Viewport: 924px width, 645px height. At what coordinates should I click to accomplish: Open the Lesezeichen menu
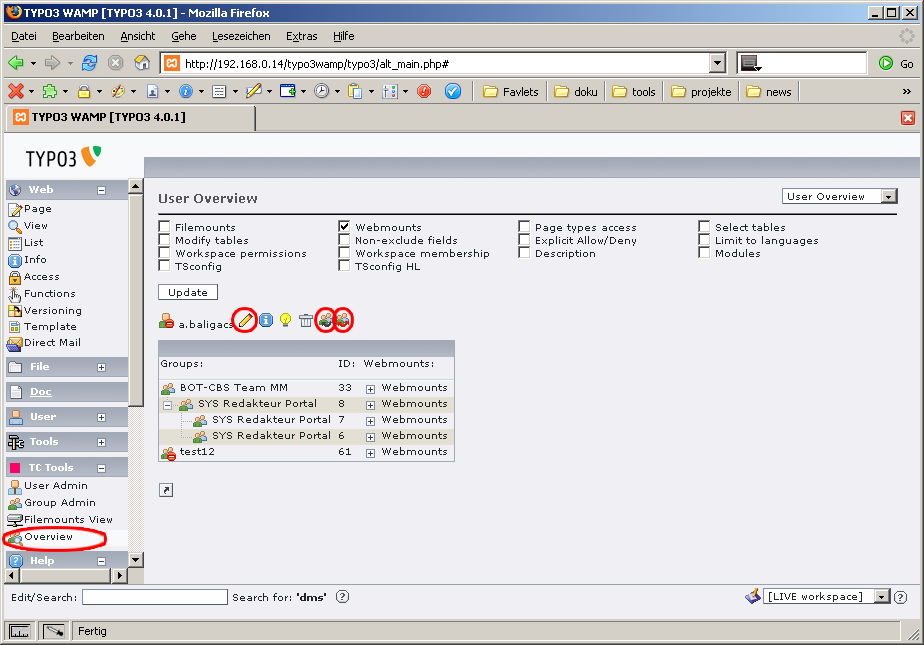(x=241, y=36)
